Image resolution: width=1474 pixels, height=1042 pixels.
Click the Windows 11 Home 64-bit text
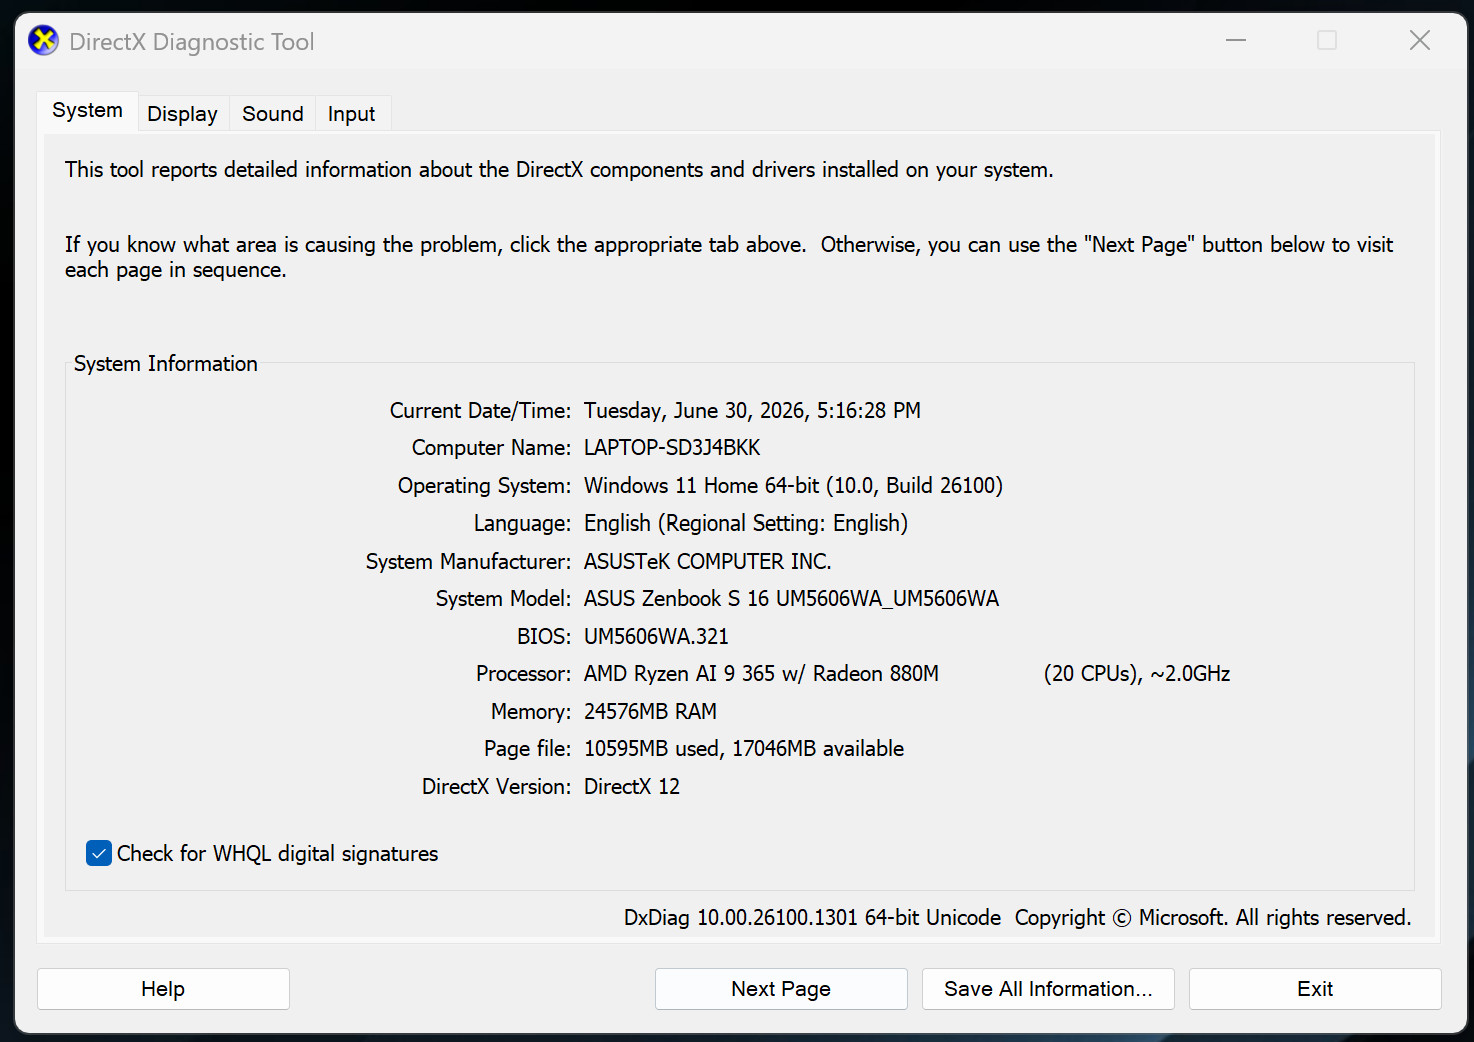[793, 486]
